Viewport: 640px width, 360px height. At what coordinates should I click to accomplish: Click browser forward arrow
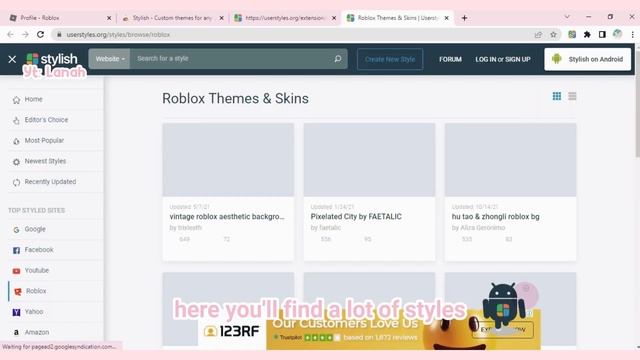[x=25, y=35]
